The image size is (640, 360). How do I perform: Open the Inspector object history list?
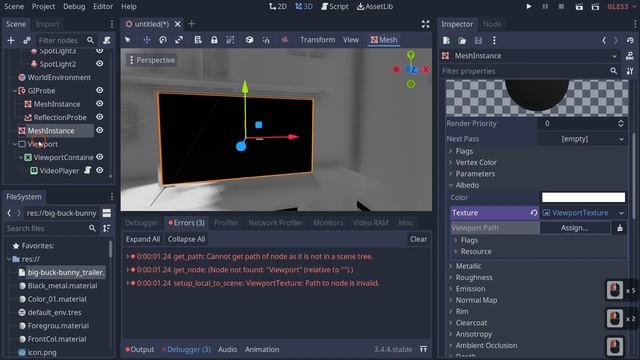pos(630,40)
